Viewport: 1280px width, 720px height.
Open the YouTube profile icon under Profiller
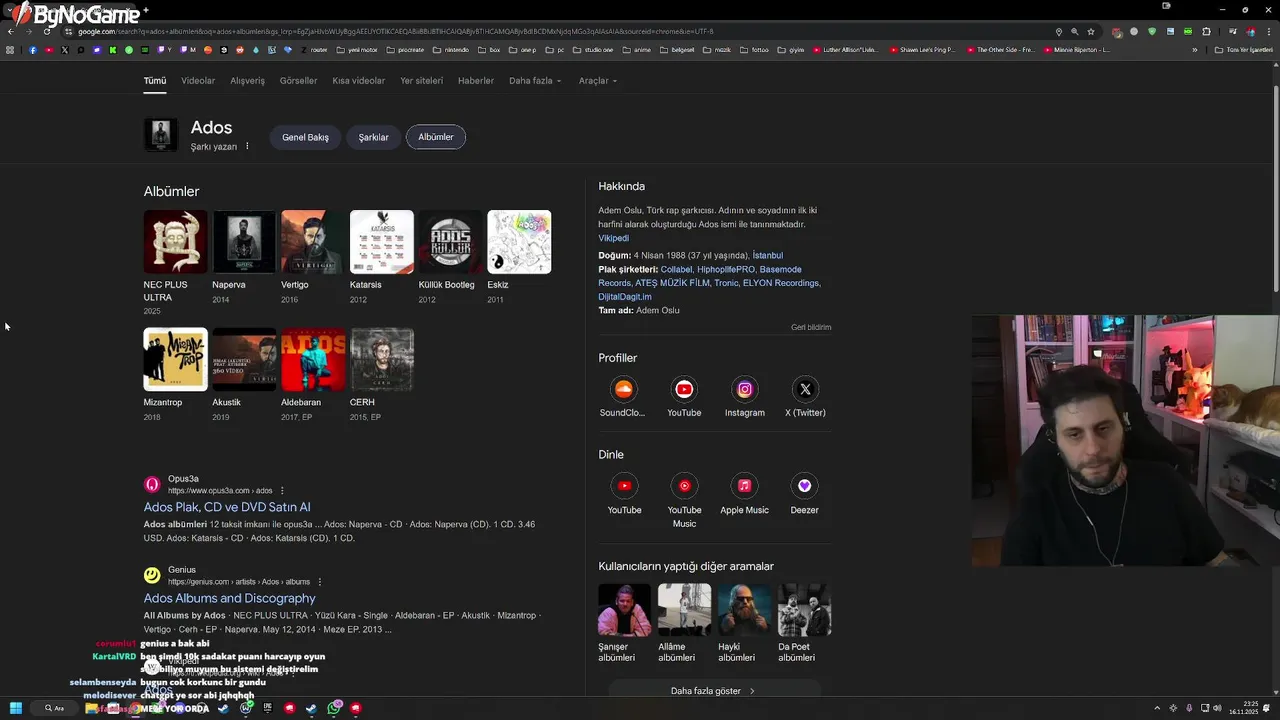tap(684, 389)
